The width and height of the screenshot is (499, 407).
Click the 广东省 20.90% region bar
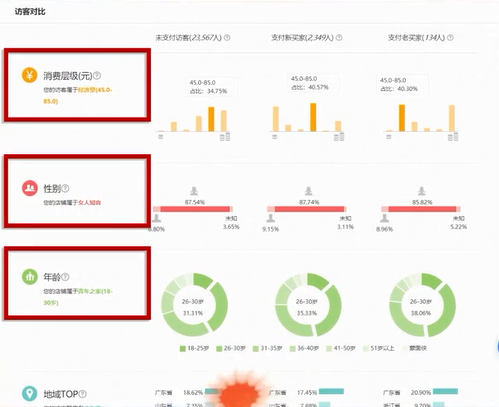[x=445, y=391]
